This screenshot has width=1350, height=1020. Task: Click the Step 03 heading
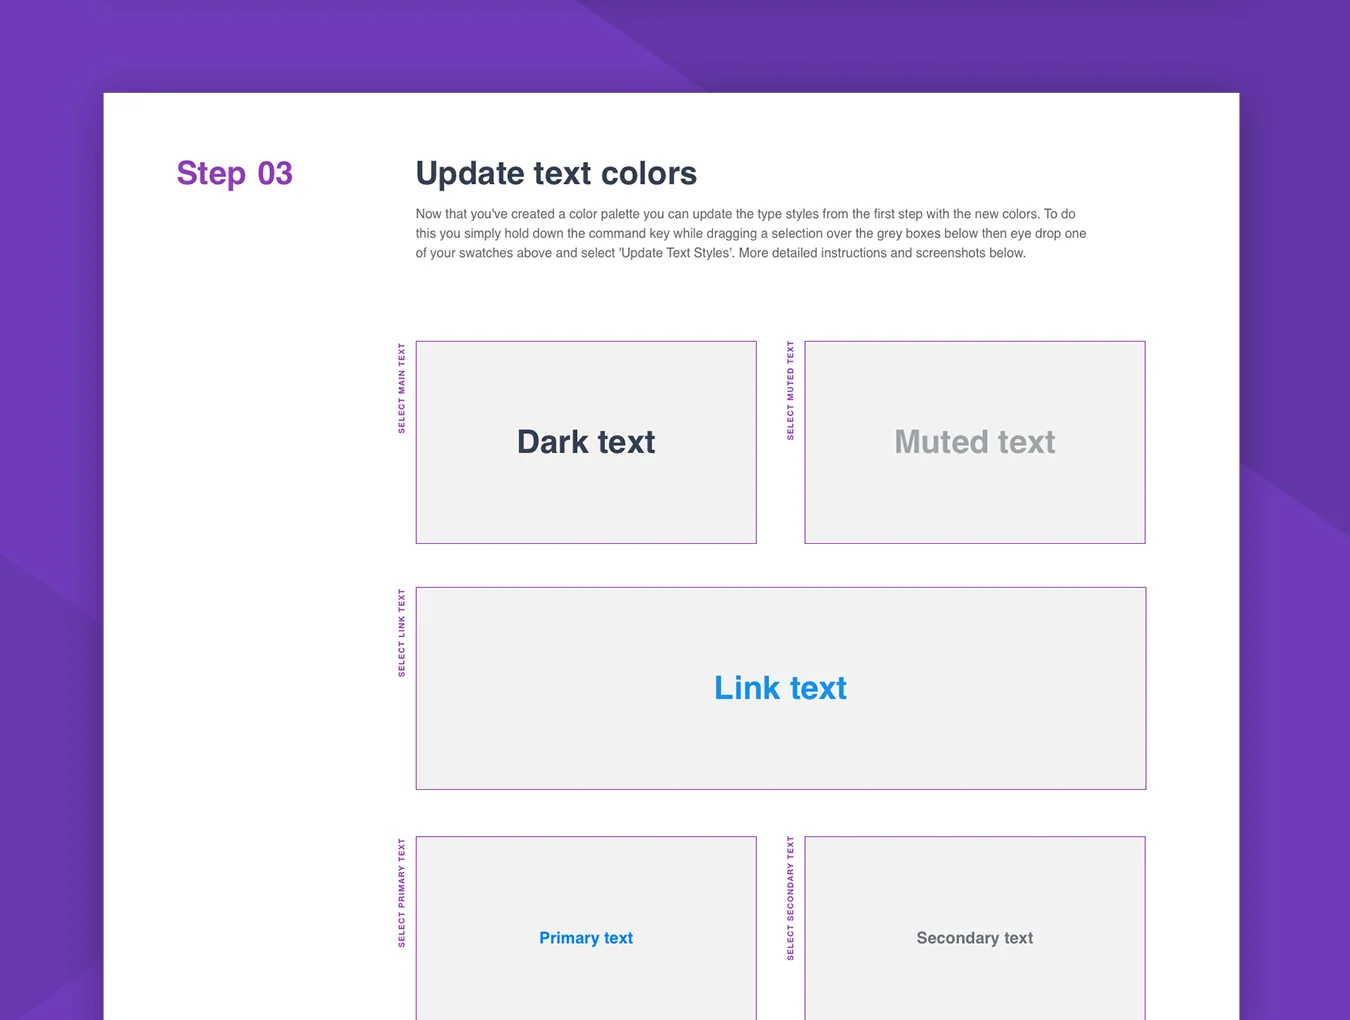[x=235, y=173]
